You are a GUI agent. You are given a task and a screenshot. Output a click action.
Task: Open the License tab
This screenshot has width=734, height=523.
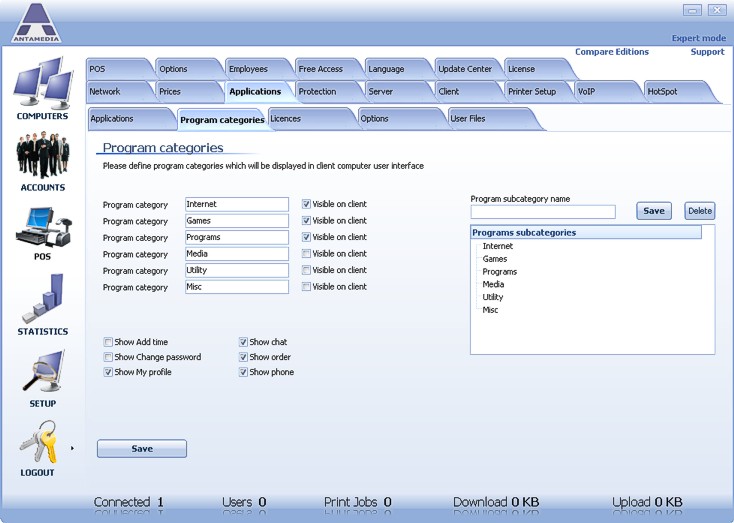tap(536, 69)
